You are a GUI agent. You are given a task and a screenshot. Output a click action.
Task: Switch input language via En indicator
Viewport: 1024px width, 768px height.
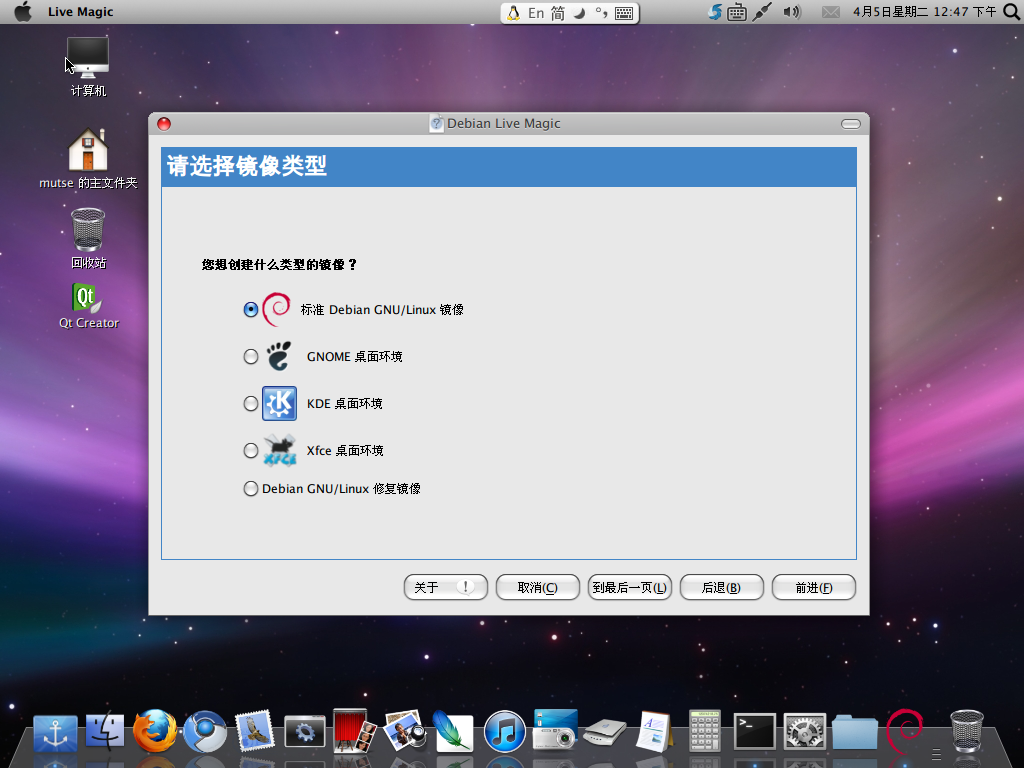pyautogui.click(x=536, y=13)
